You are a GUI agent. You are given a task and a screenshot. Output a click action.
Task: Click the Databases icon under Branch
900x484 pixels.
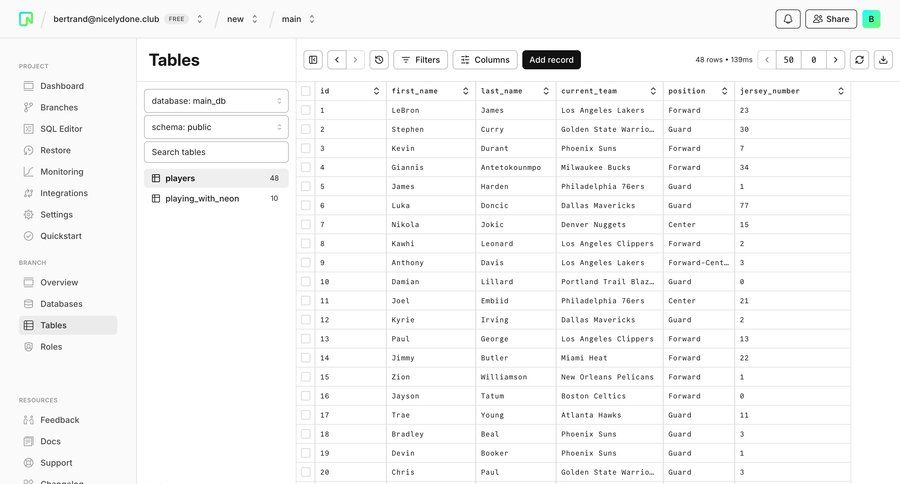[29, 304]
